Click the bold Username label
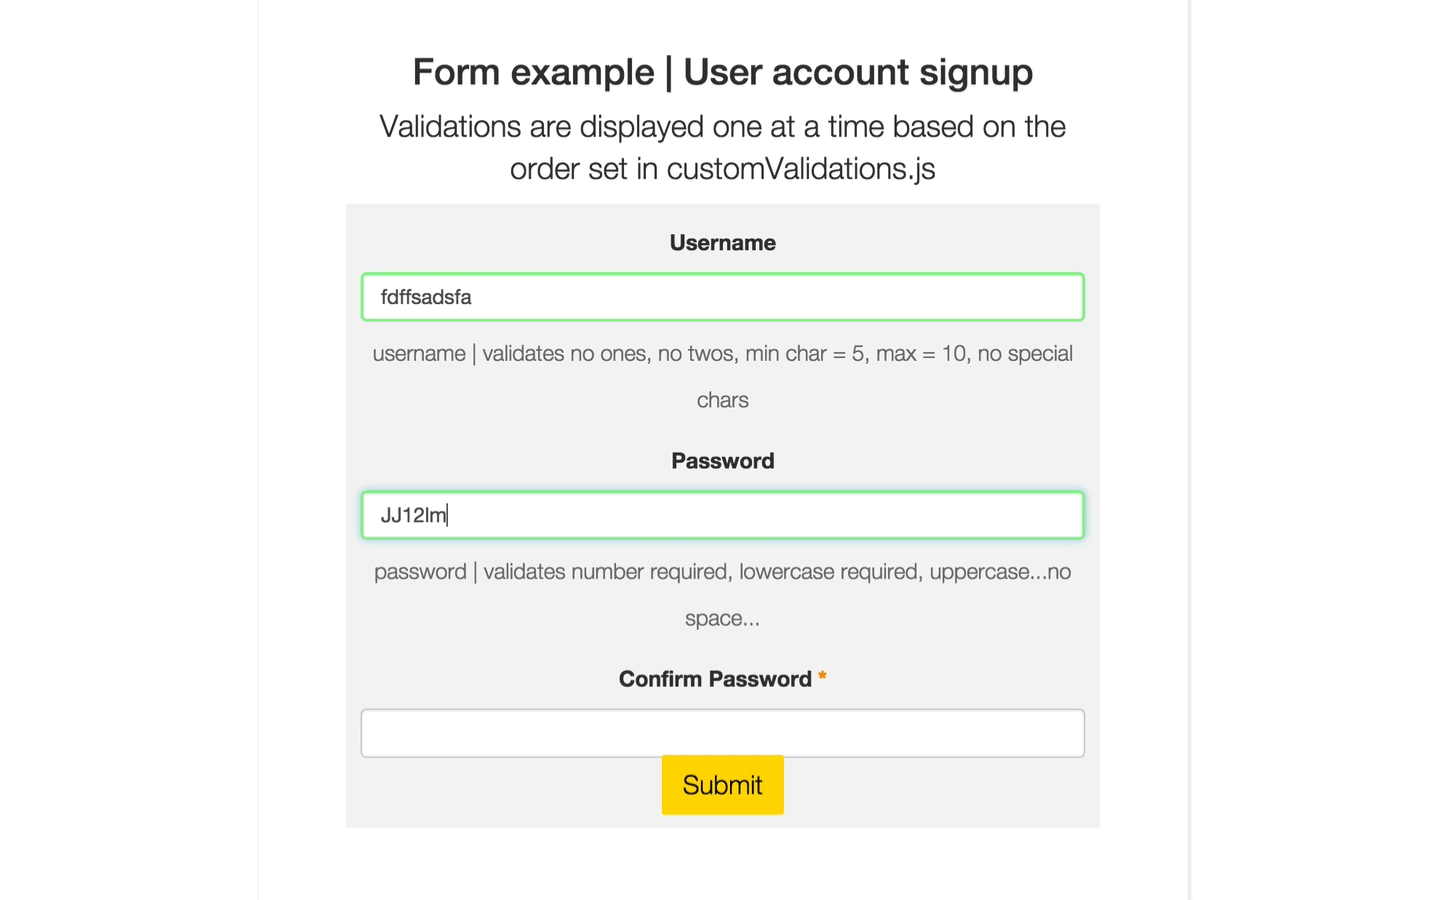Viewport: 1440px width, 900px height. pyautogui.click(x=722, y=243)
